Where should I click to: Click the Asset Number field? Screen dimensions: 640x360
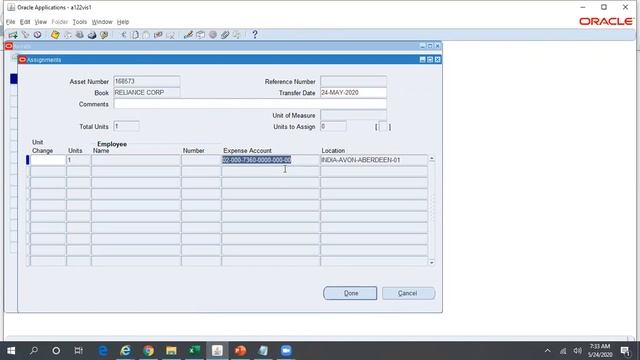coord(147,81)
